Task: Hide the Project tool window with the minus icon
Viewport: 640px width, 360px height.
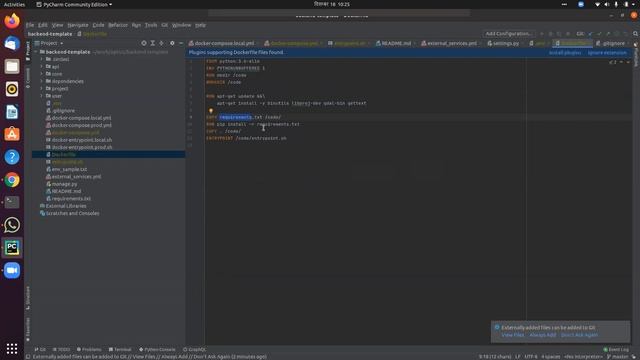Action: coord(181,43)
